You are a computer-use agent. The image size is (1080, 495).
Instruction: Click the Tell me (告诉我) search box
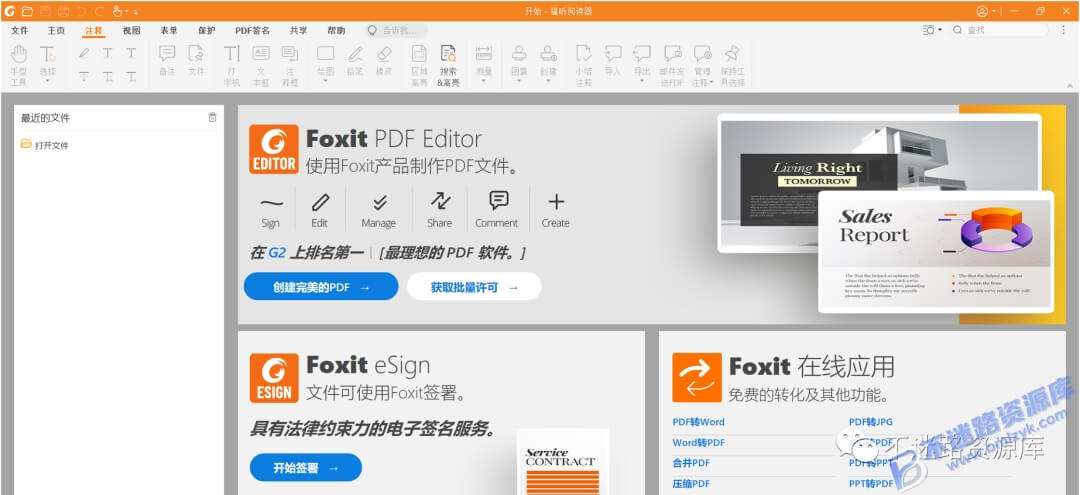396,30
